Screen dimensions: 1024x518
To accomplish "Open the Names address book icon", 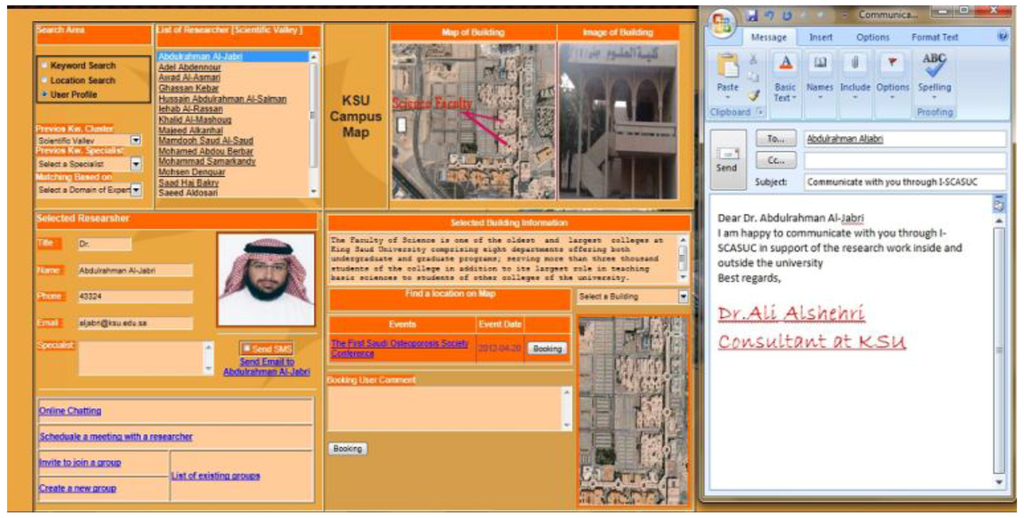I will (820, 64).
